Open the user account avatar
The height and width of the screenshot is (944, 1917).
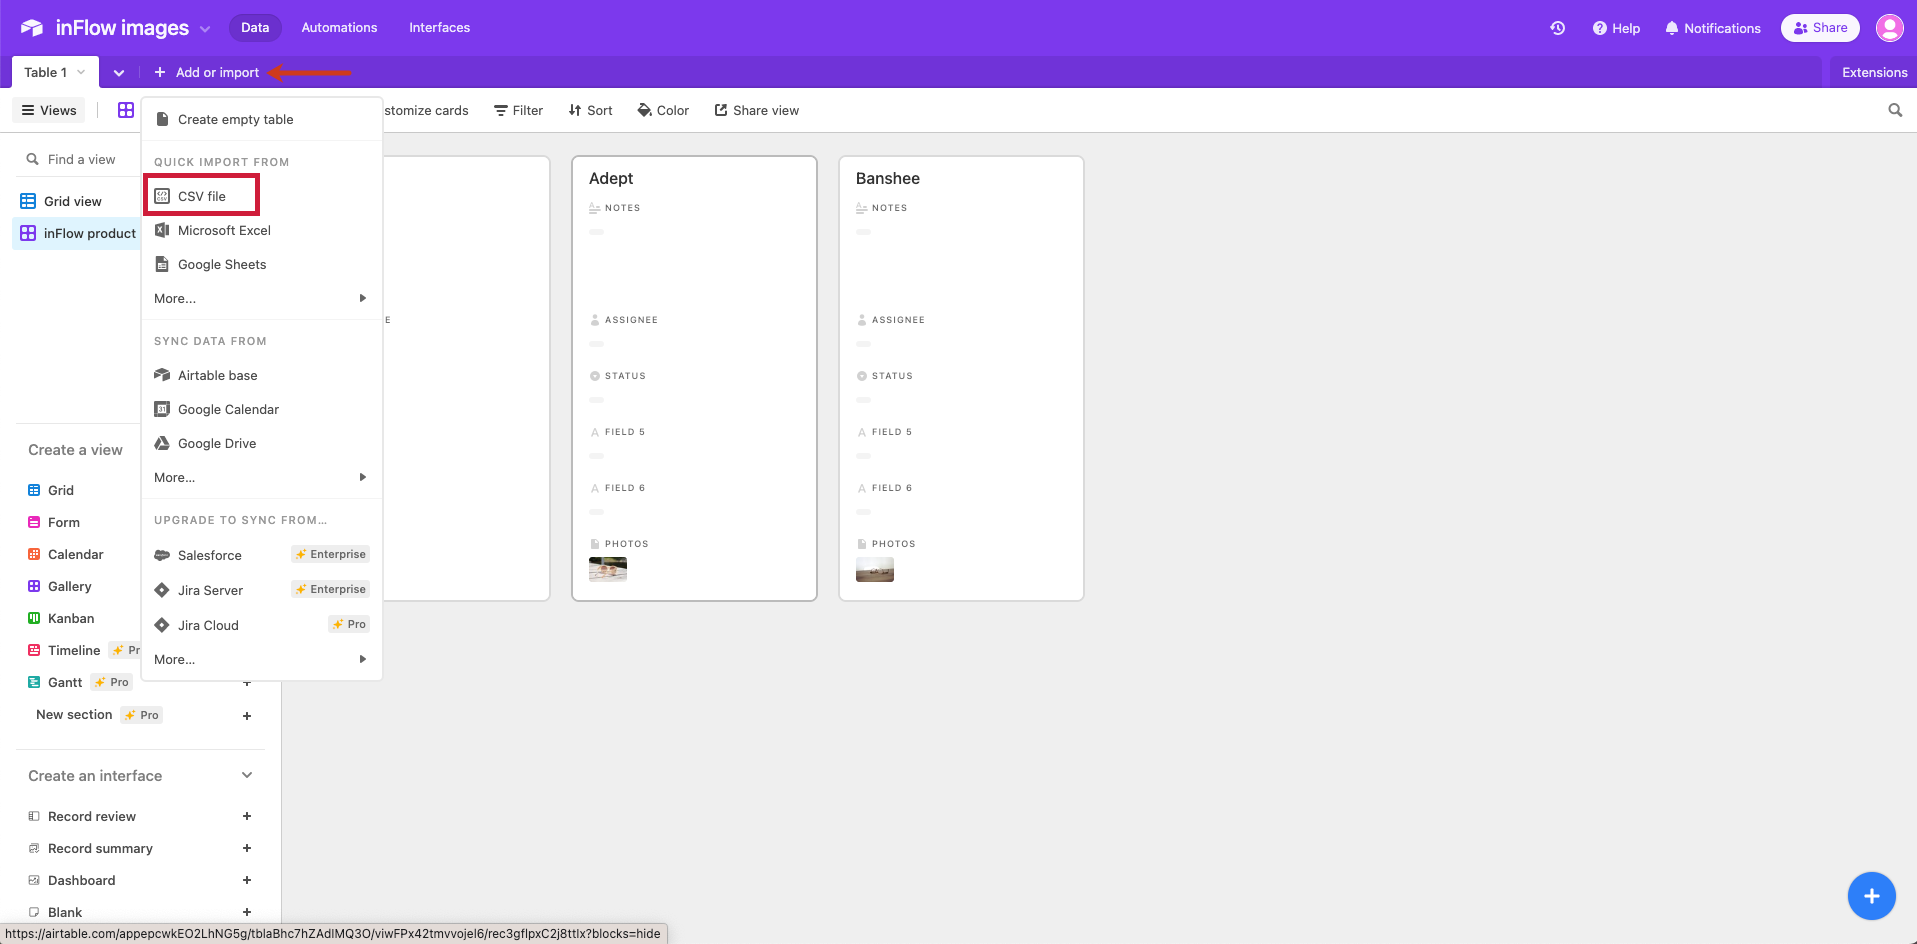pos(1889,28)
